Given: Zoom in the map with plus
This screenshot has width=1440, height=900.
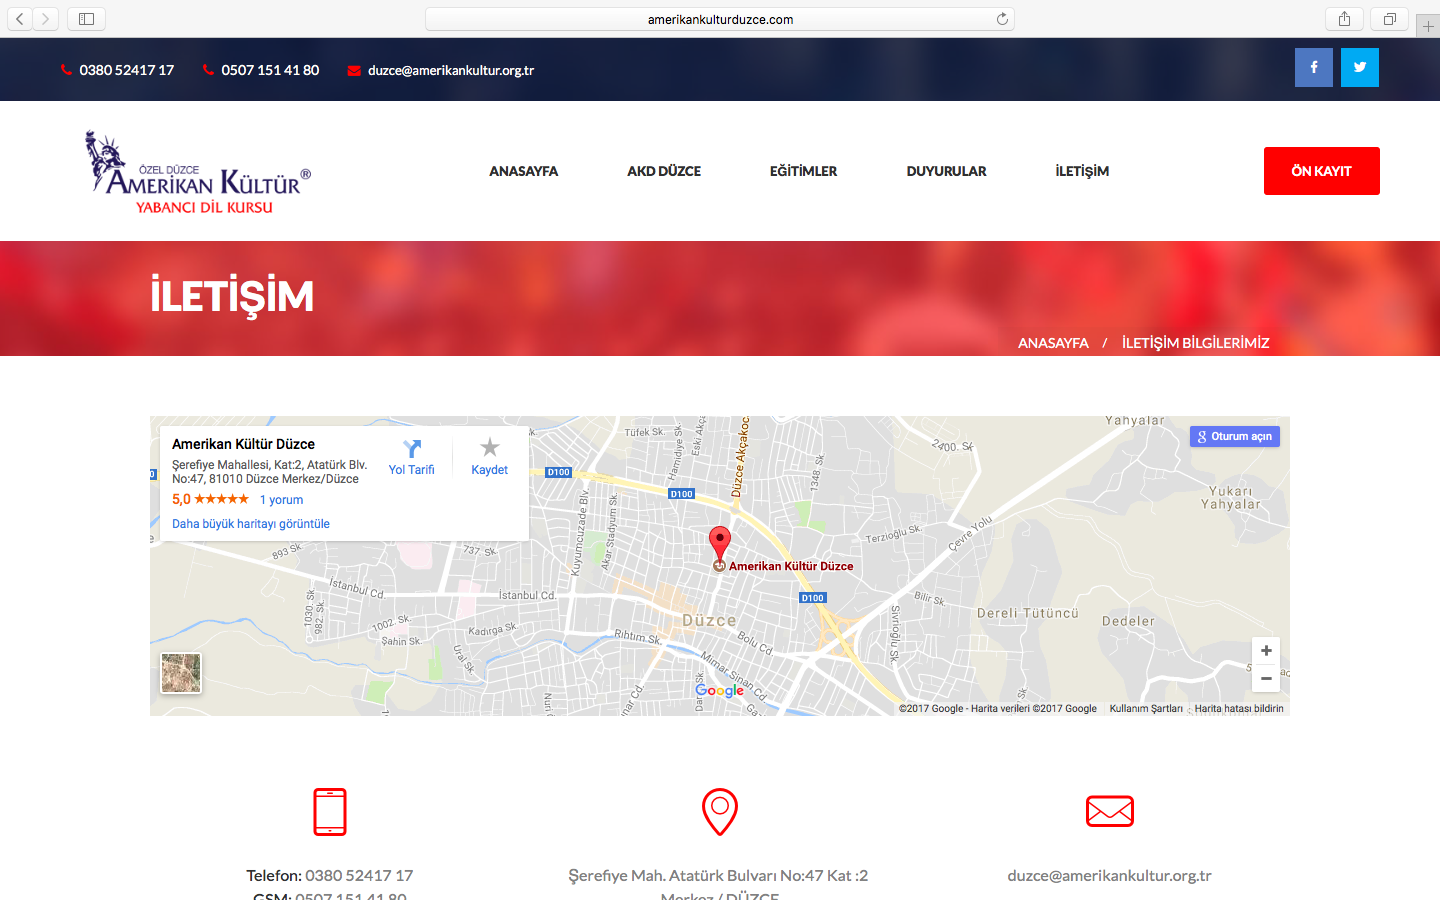Looking at the screenshot, I should pyautogui.click(x=1266, y=650).
